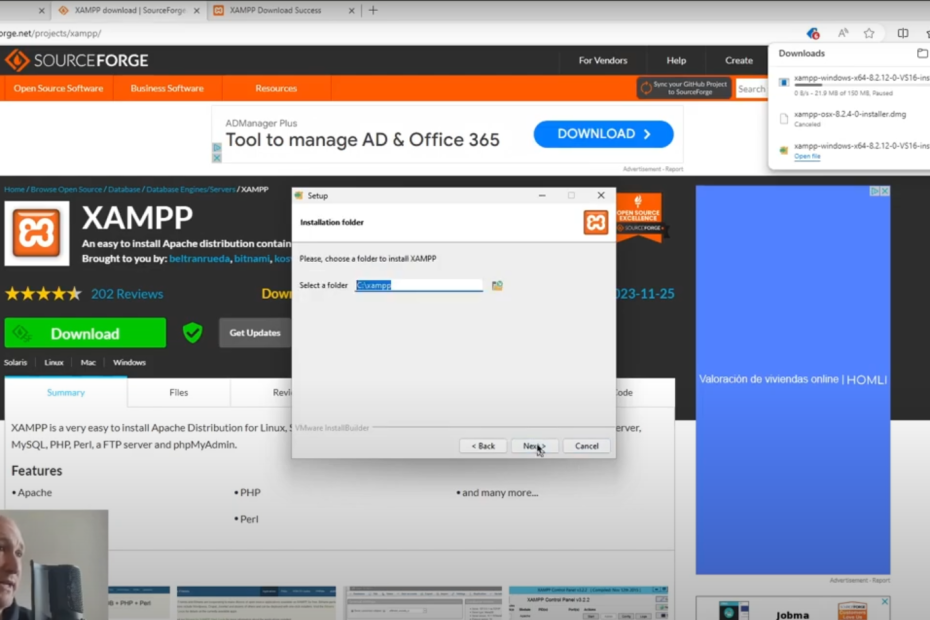Click the green Download button
Image resolution: width=930 pixels, height=620 pixels.
(85, 333)
